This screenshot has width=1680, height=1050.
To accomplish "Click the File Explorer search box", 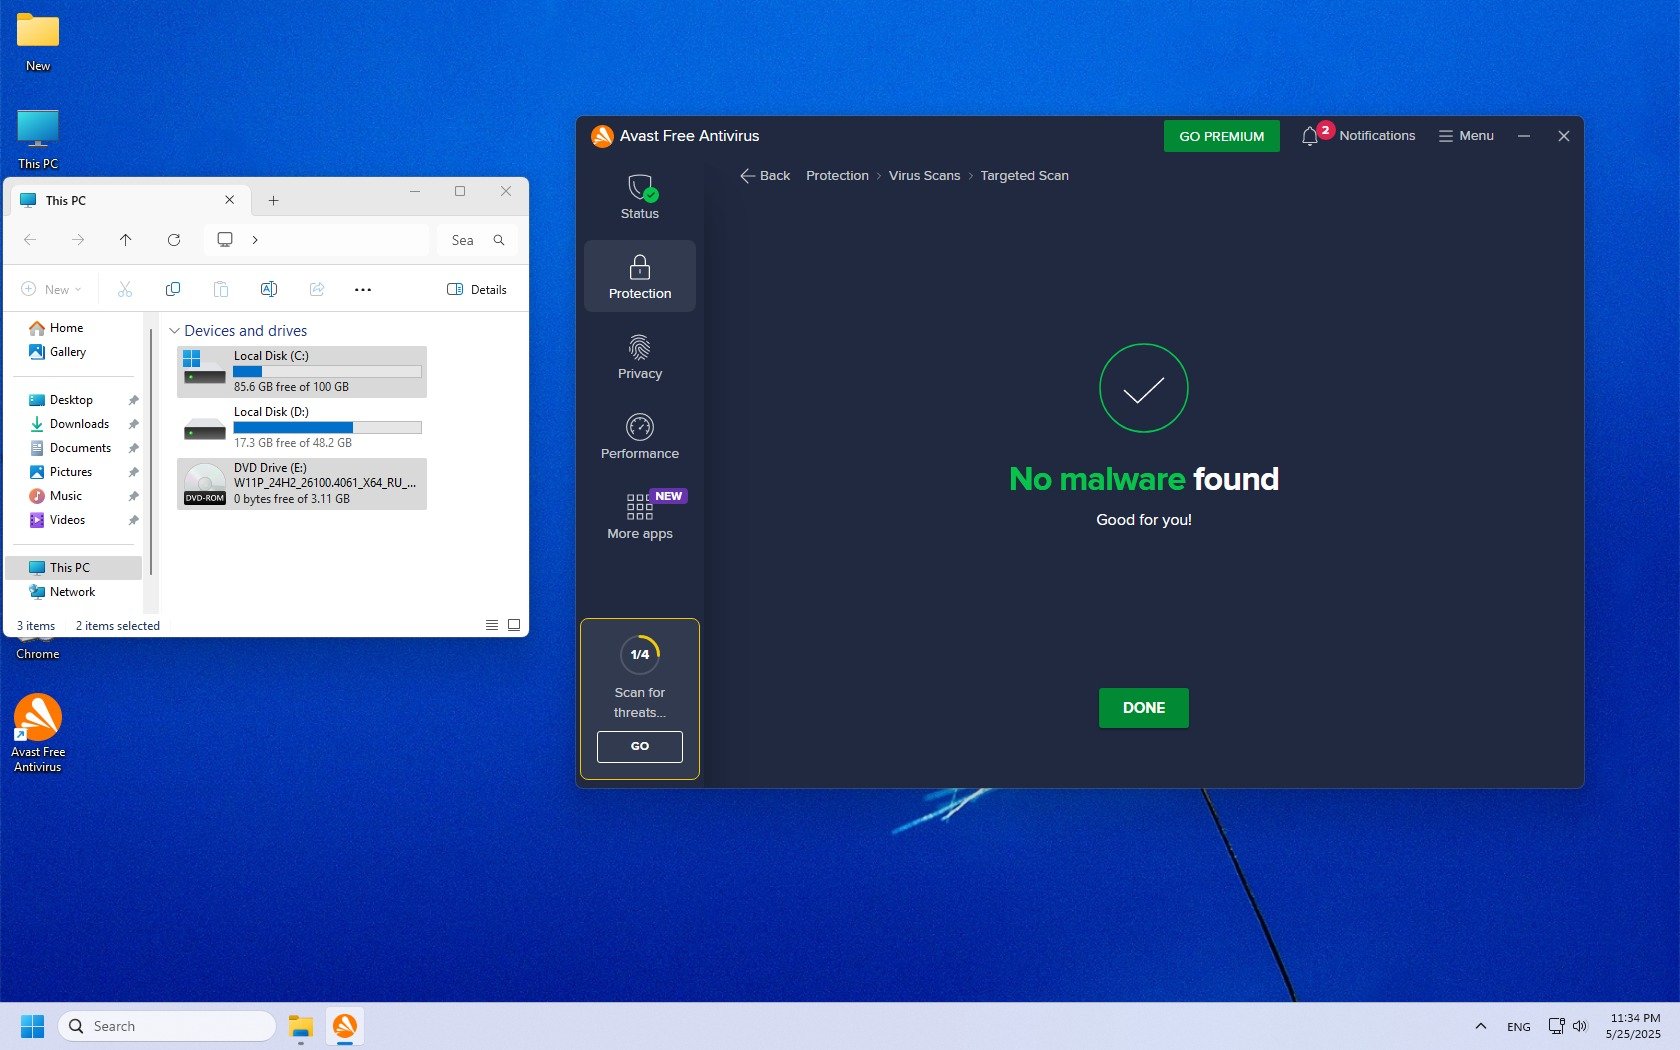I will [x=477, y=240].
